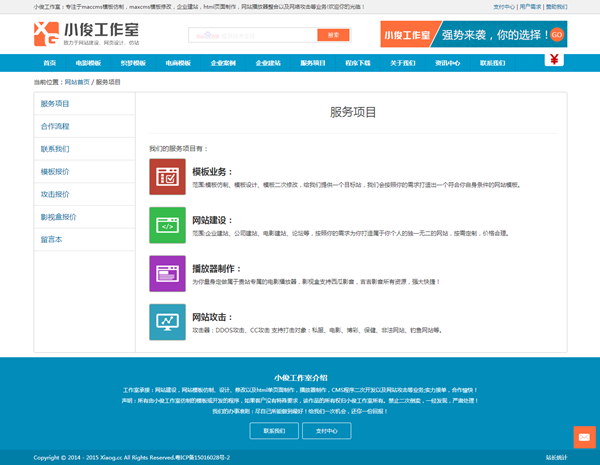This screenshot has width=600, height=465.
Task: Click the 网站建设: heading text
Action: coord(212,220)
